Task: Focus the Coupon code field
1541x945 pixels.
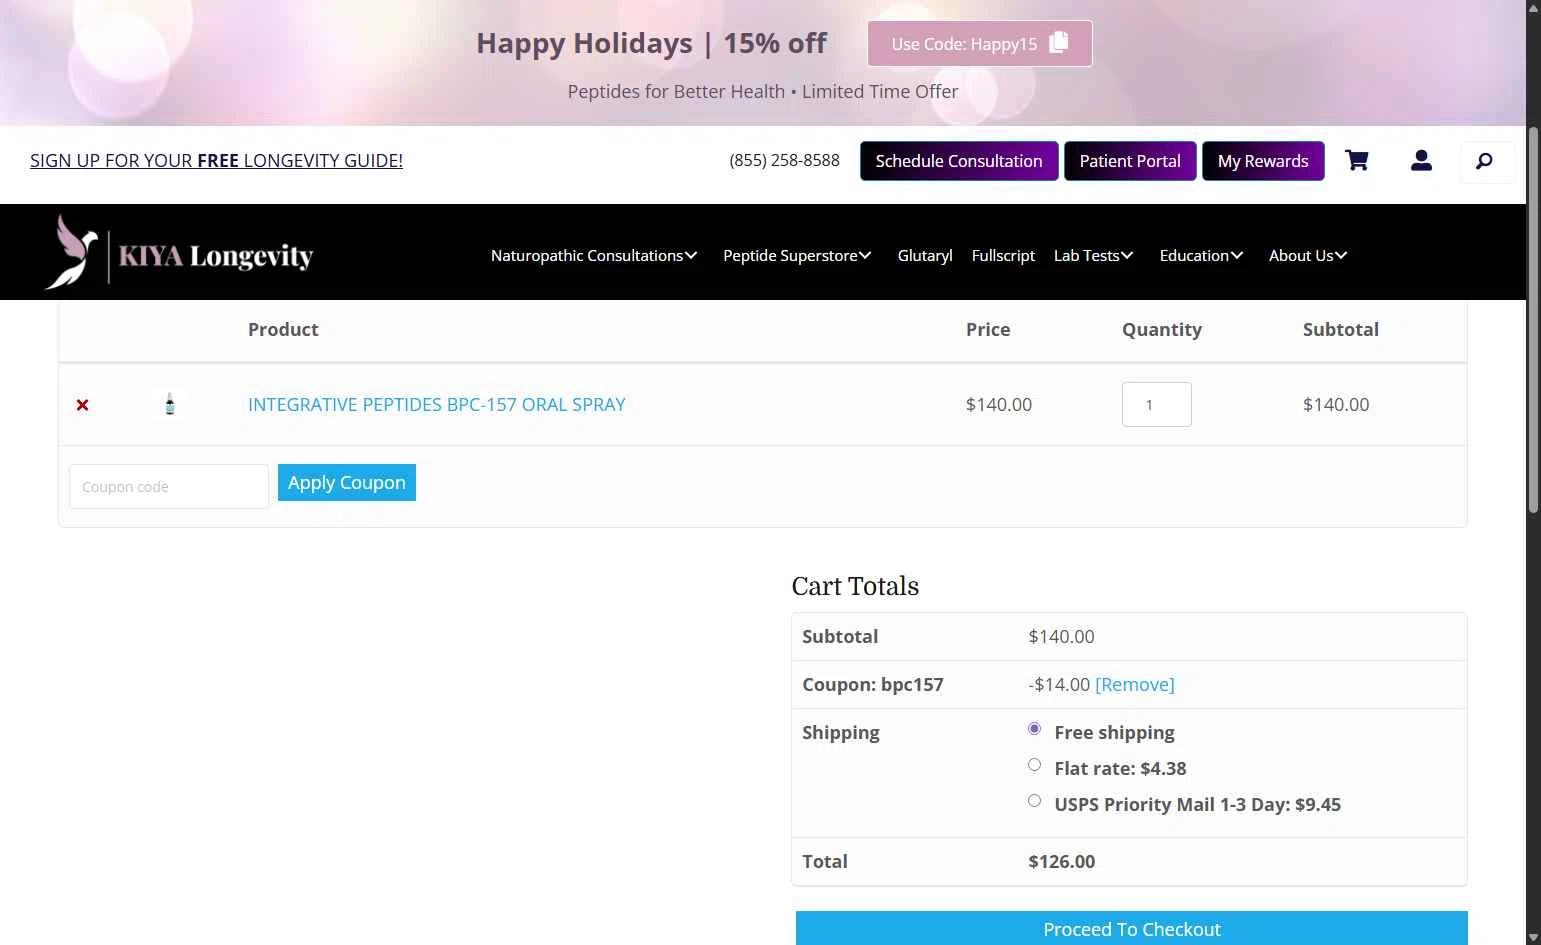Action: [x=169, y=486]
